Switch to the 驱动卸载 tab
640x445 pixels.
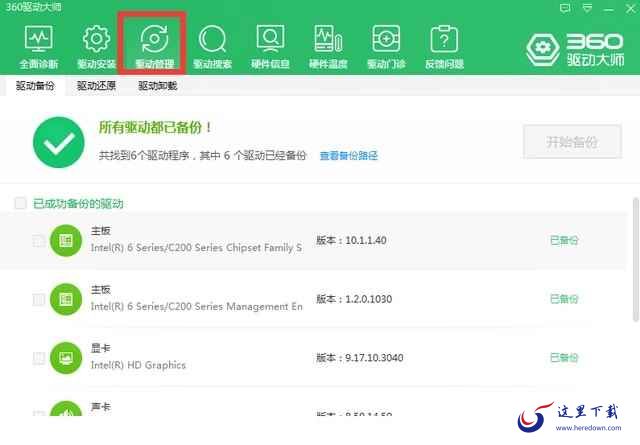(158, 86)
